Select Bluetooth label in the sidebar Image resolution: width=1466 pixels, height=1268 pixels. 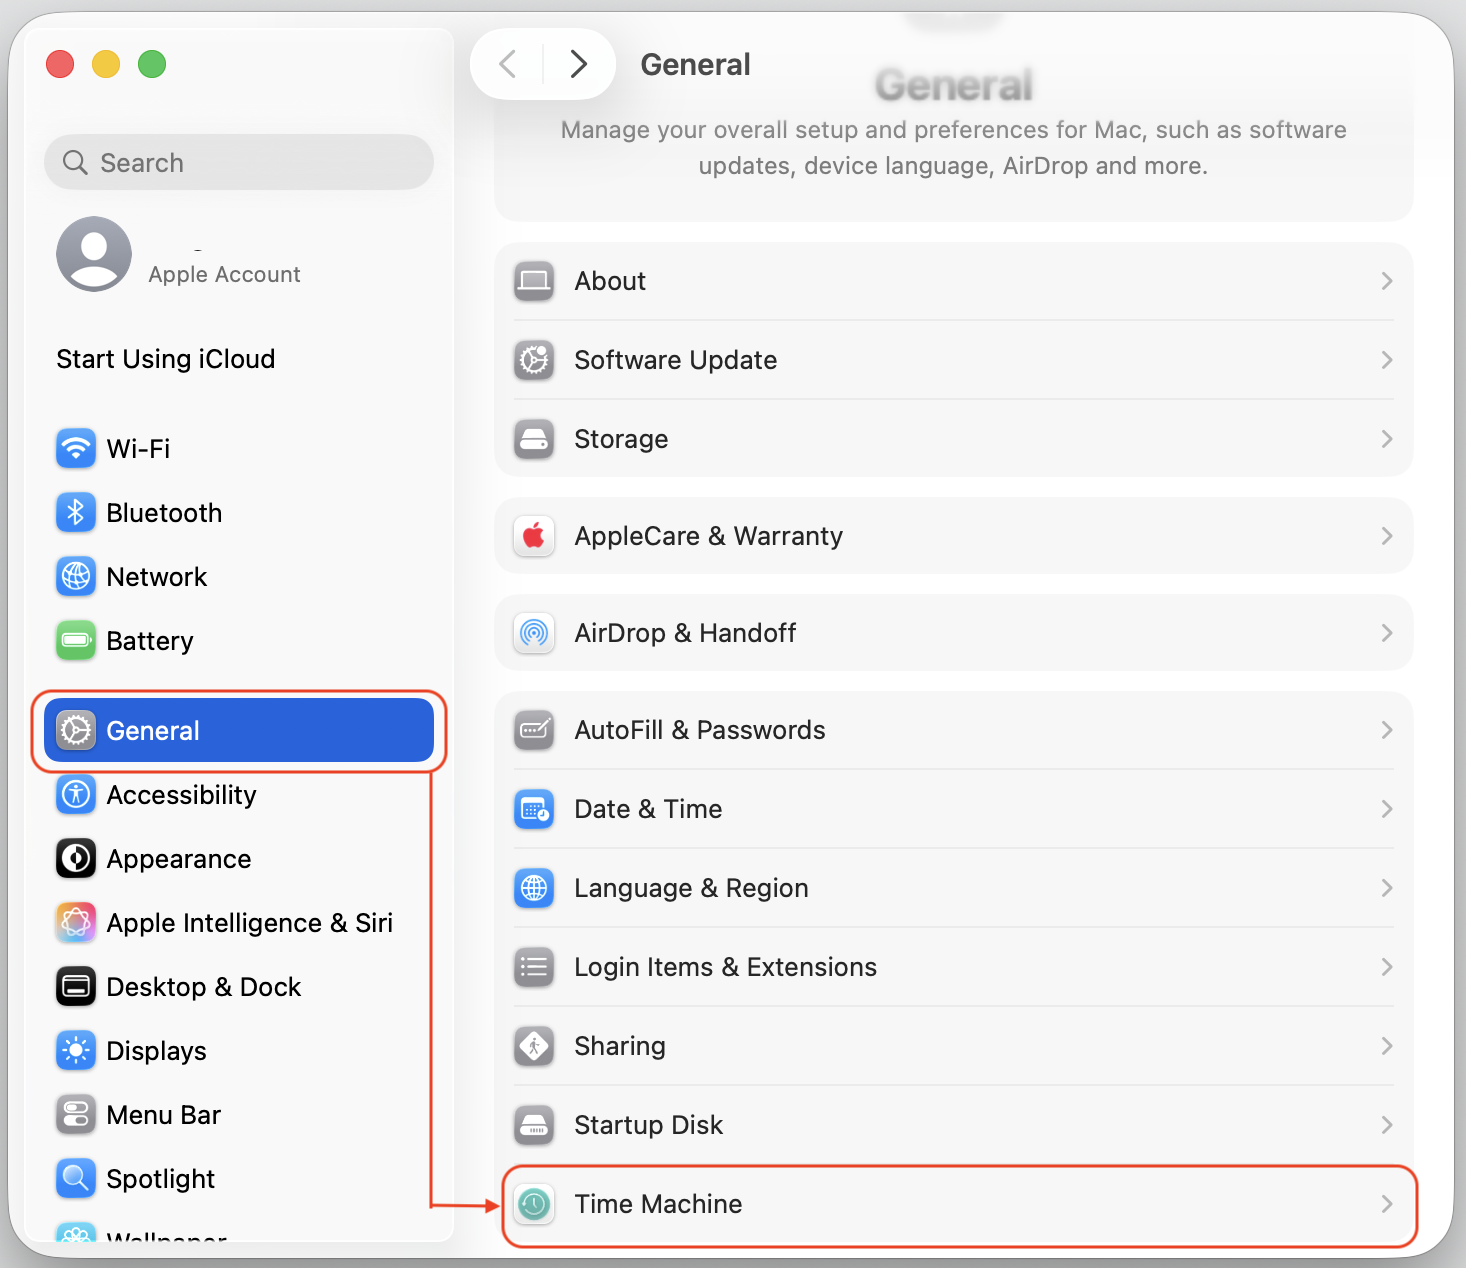tap(164, 512)
